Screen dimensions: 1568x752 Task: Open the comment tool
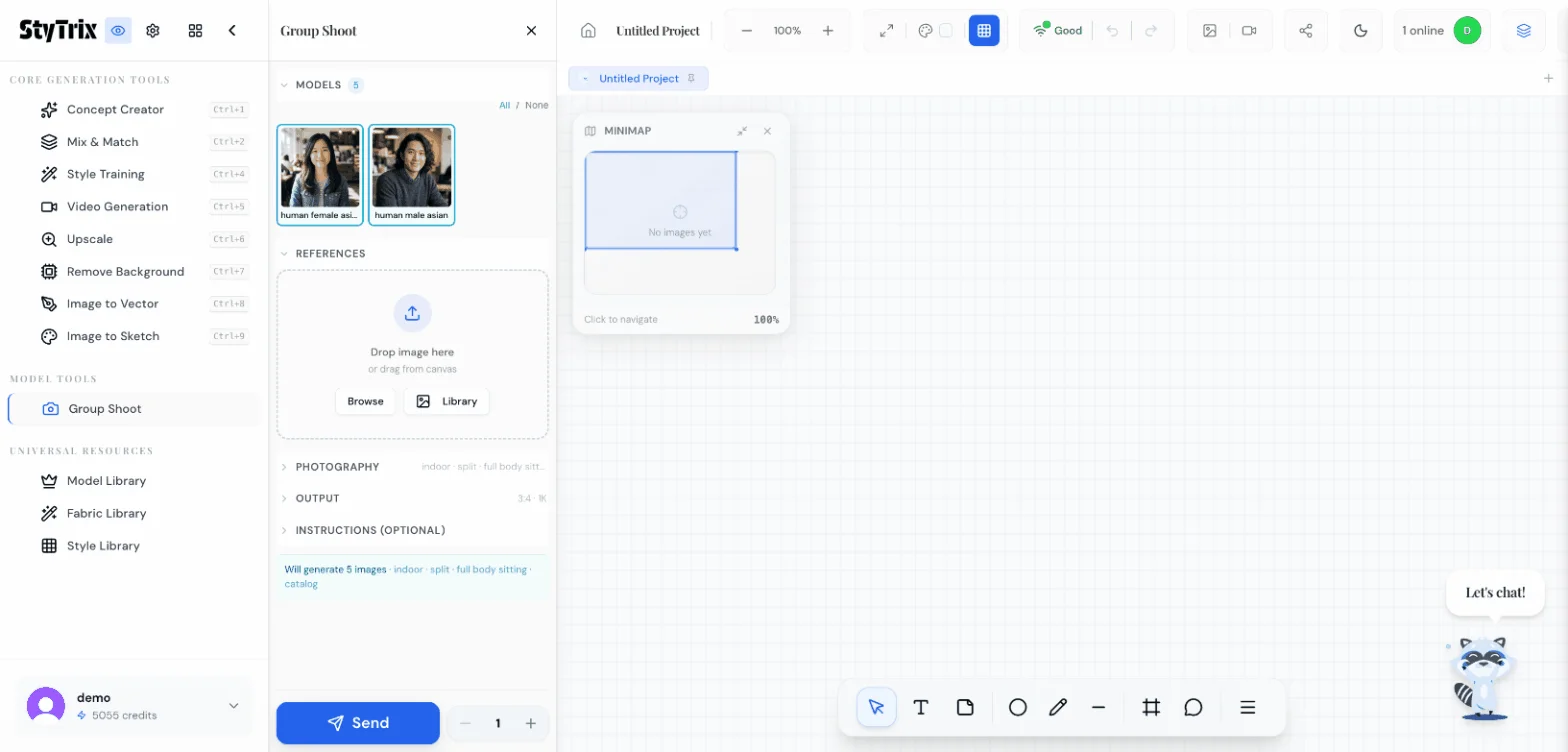pyautogui.click(x=1193, y=707)
